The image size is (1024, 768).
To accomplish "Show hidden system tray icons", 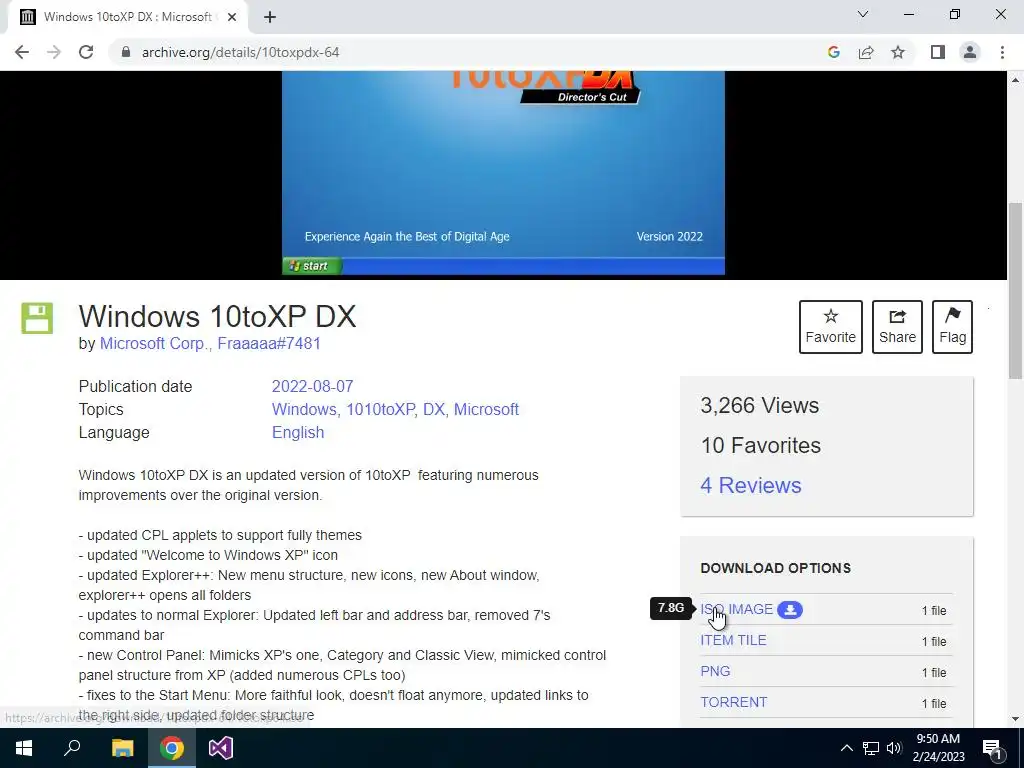I will click(x=846, y=748).
